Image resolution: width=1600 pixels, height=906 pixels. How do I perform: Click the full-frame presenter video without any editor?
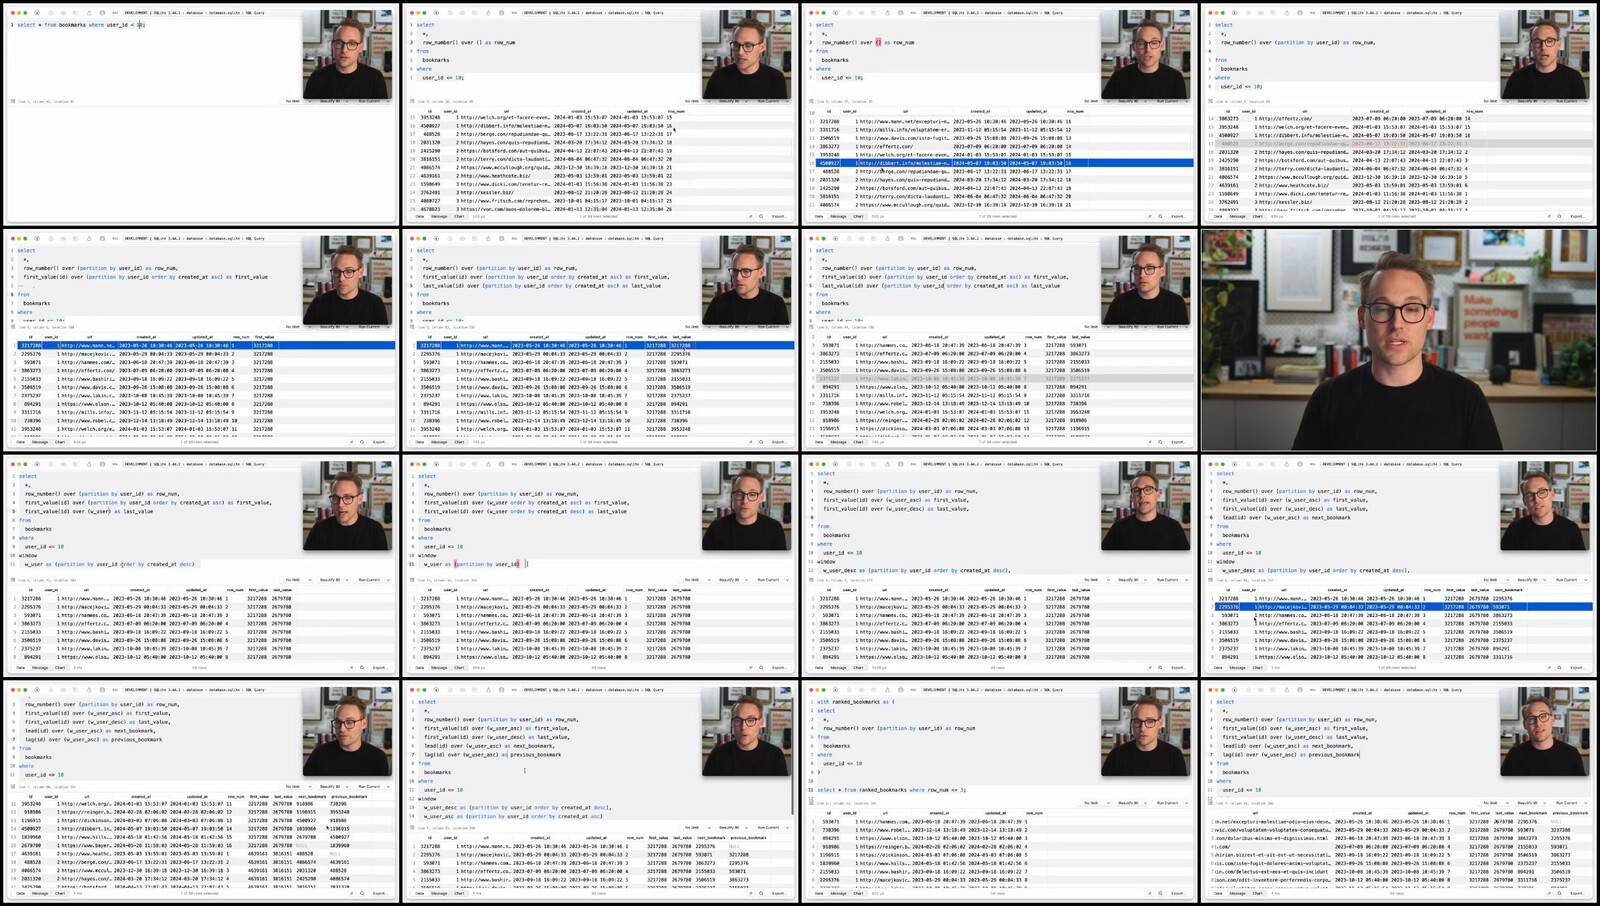(x=1399, y=339)
